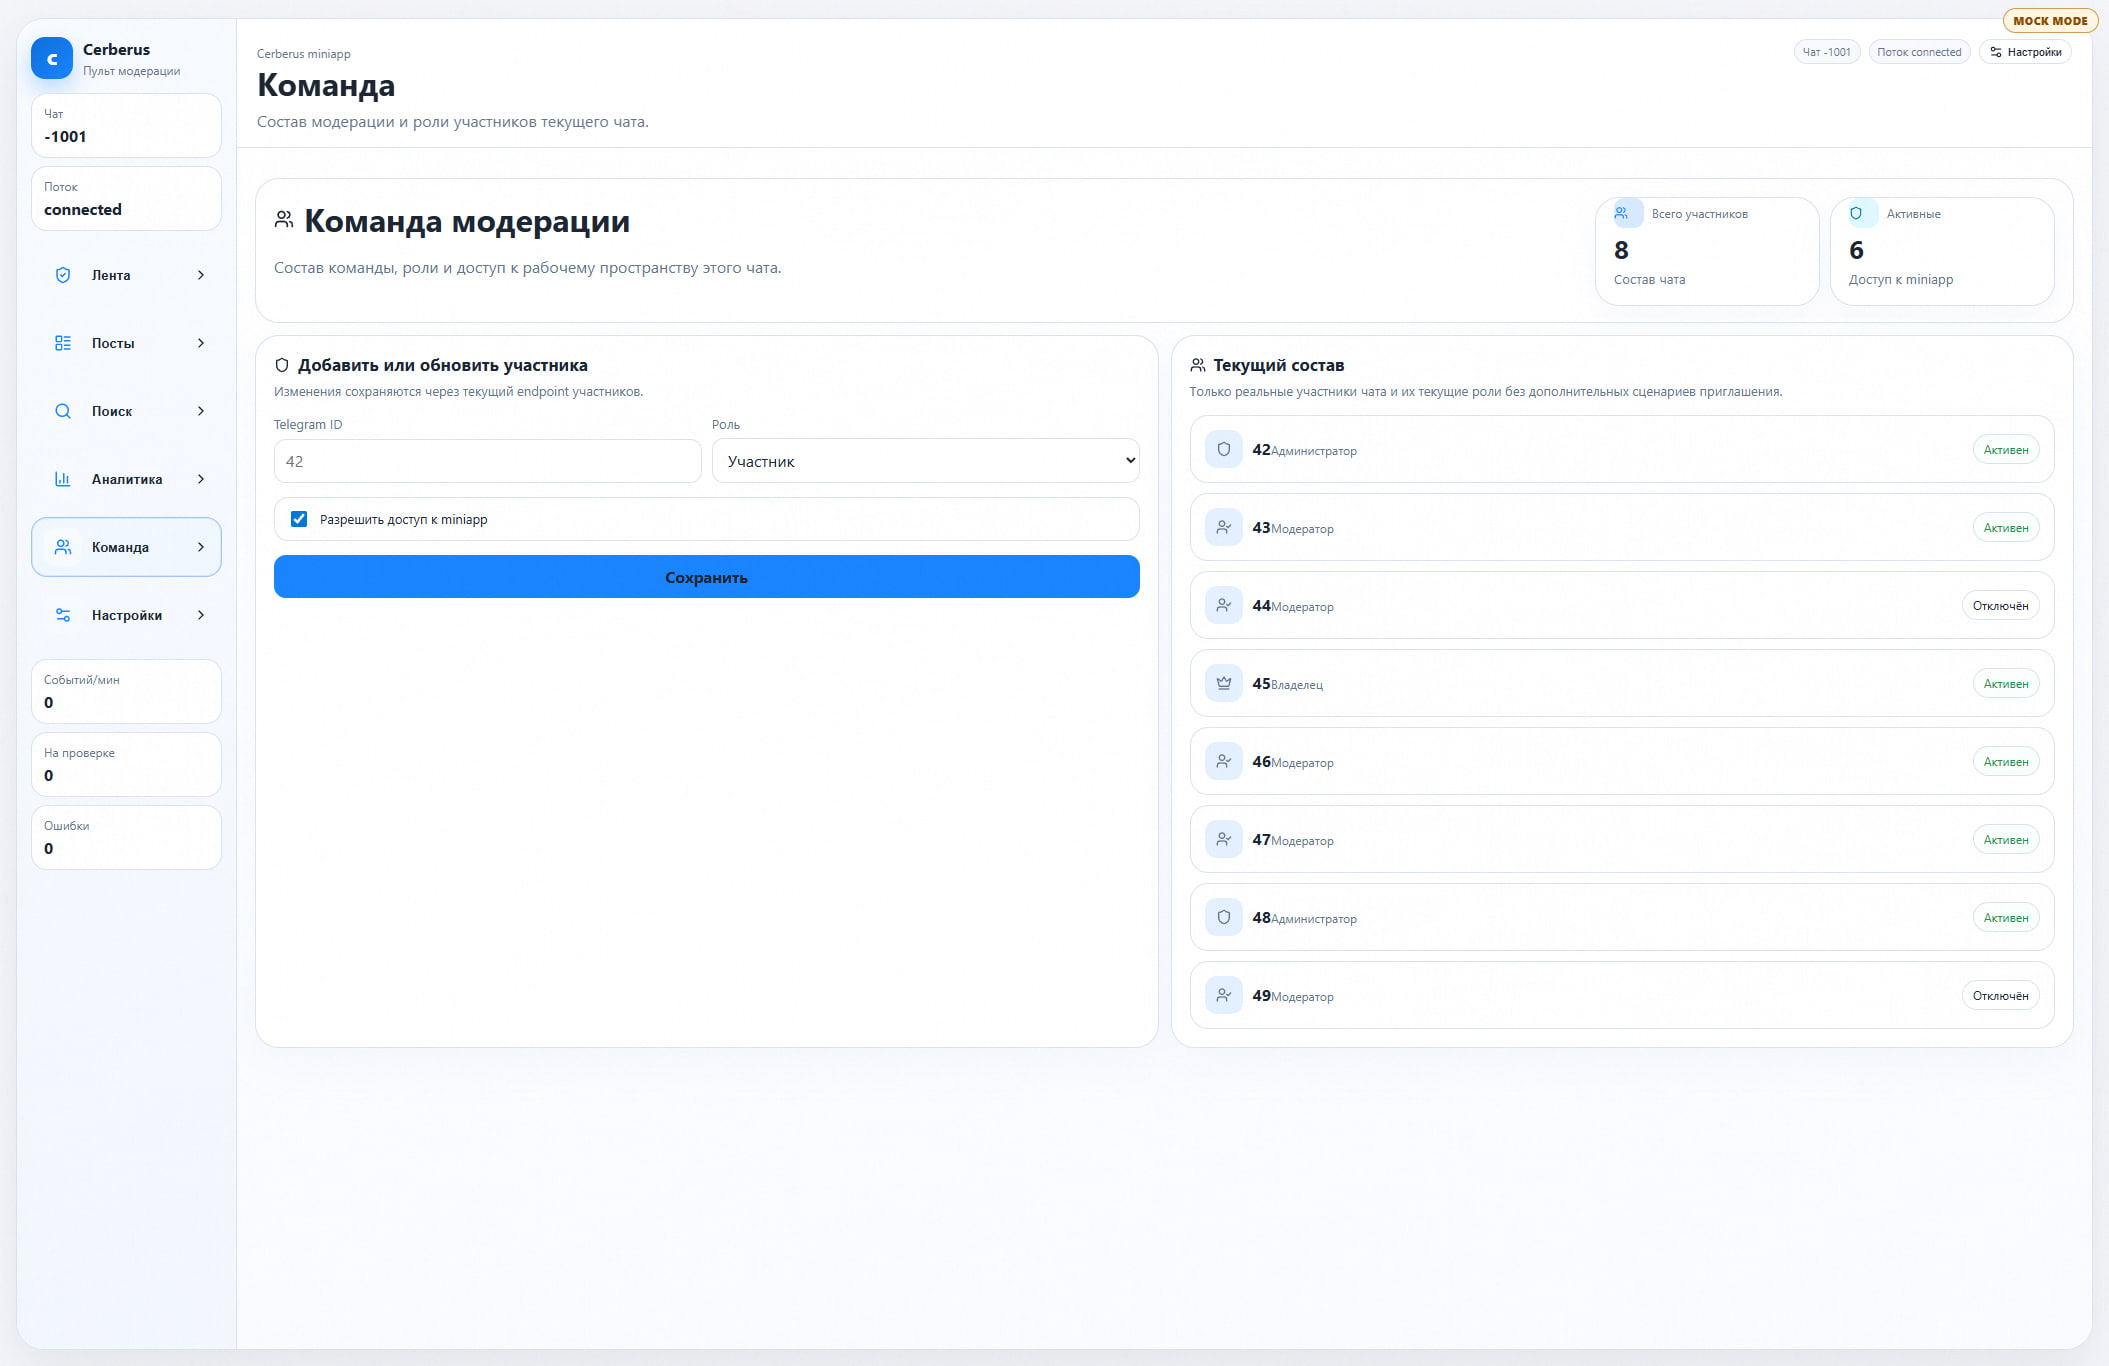Viewport: 2109px width, 1366px height.
Task: Click the crown avatar icon of member 45
Action: coord(1224,684)
